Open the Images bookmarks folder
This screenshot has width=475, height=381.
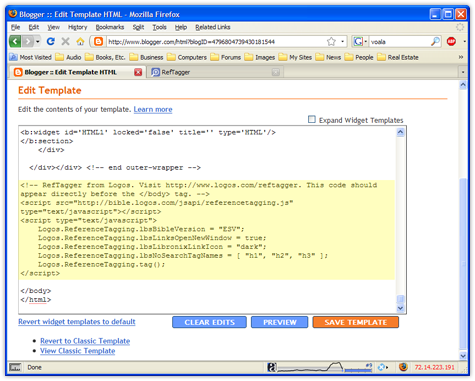260,57
